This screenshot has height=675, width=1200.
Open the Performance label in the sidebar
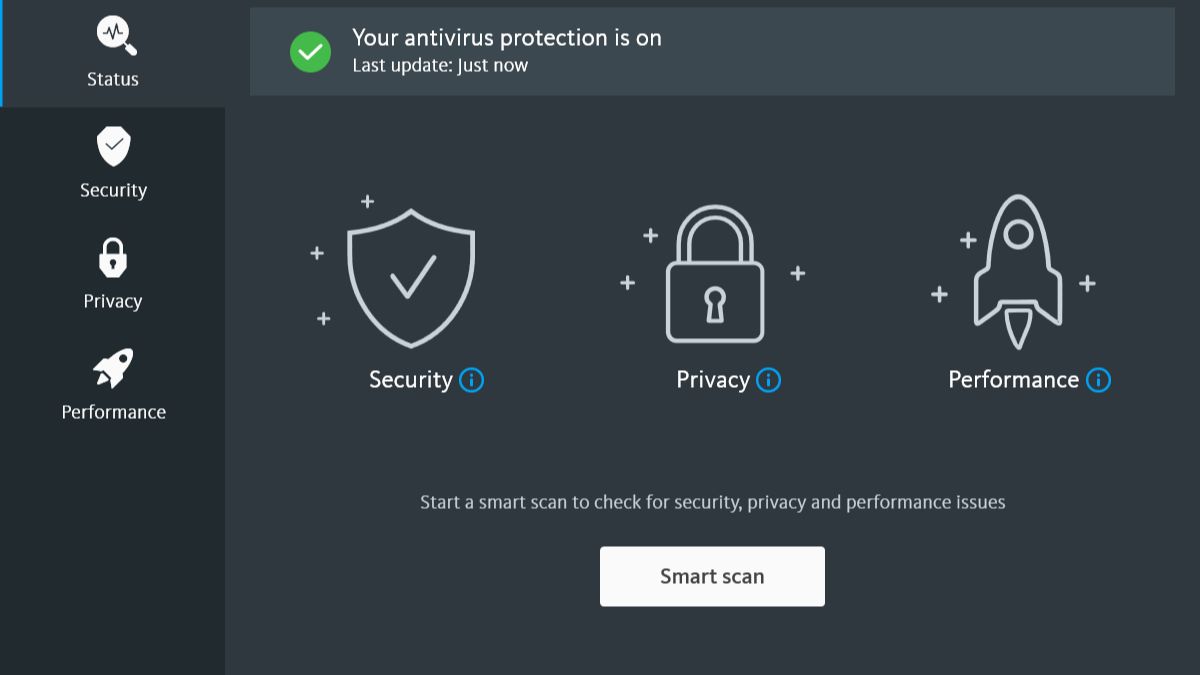113,412
